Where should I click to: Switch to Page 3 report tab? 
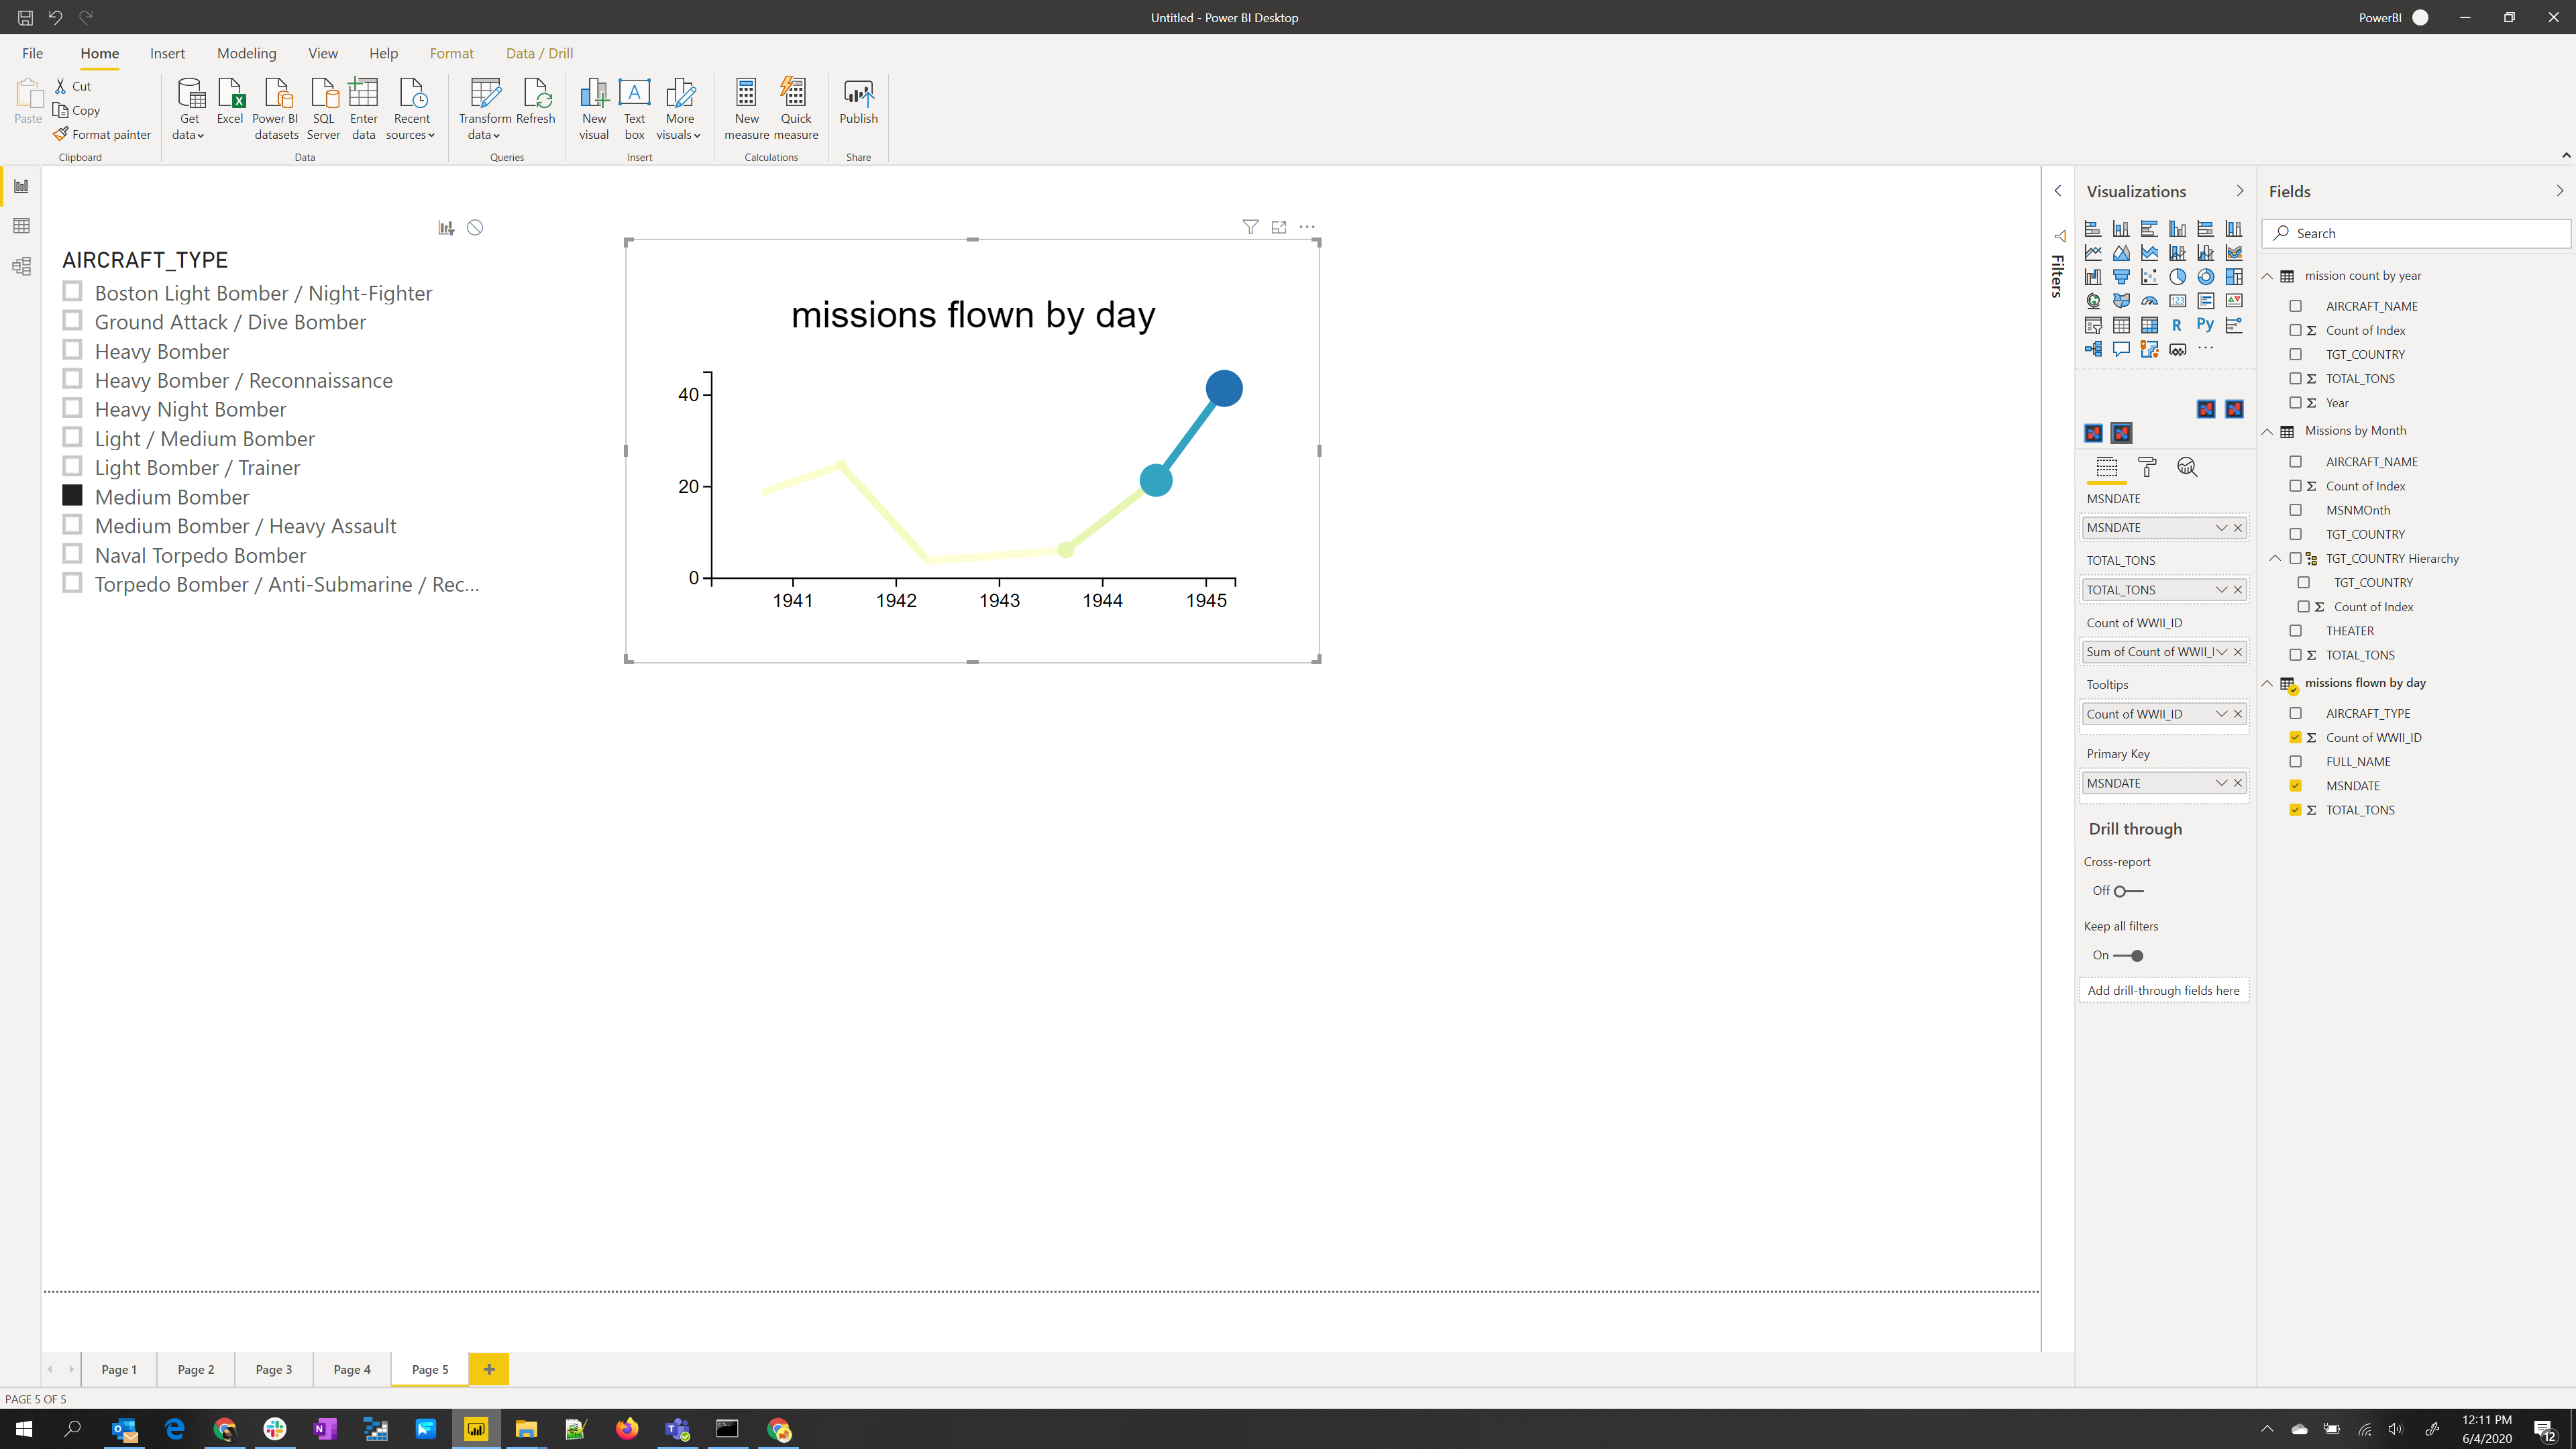[274, 1369]
